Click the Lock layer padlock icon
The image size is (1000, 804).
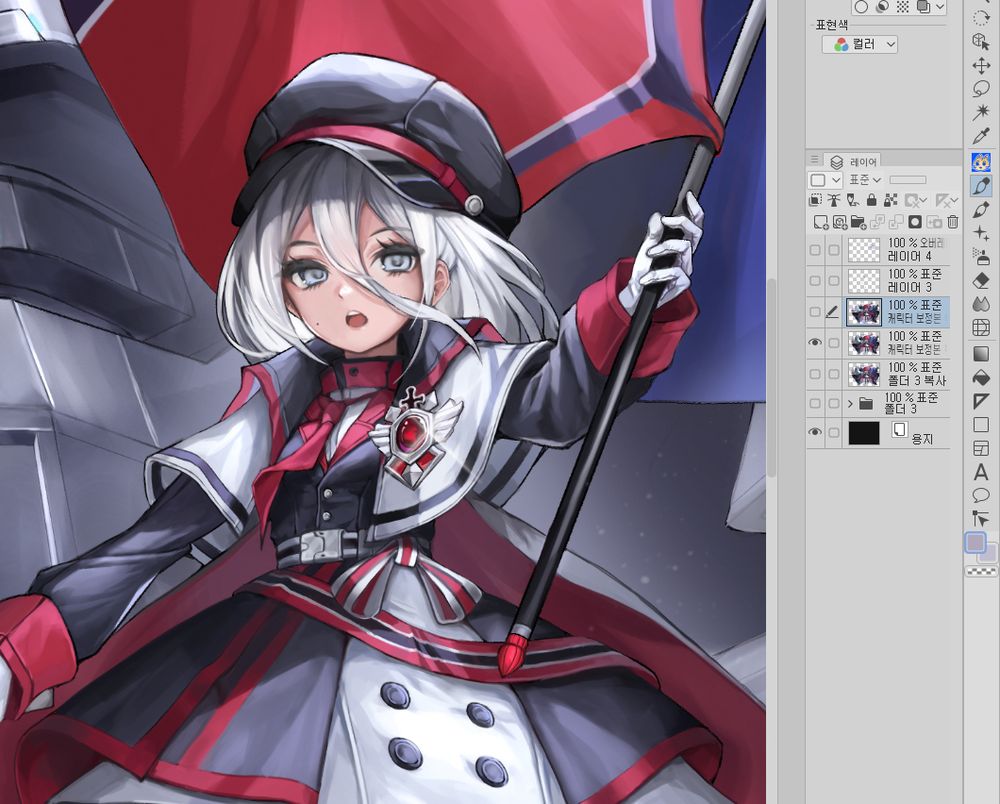(872, 200)
